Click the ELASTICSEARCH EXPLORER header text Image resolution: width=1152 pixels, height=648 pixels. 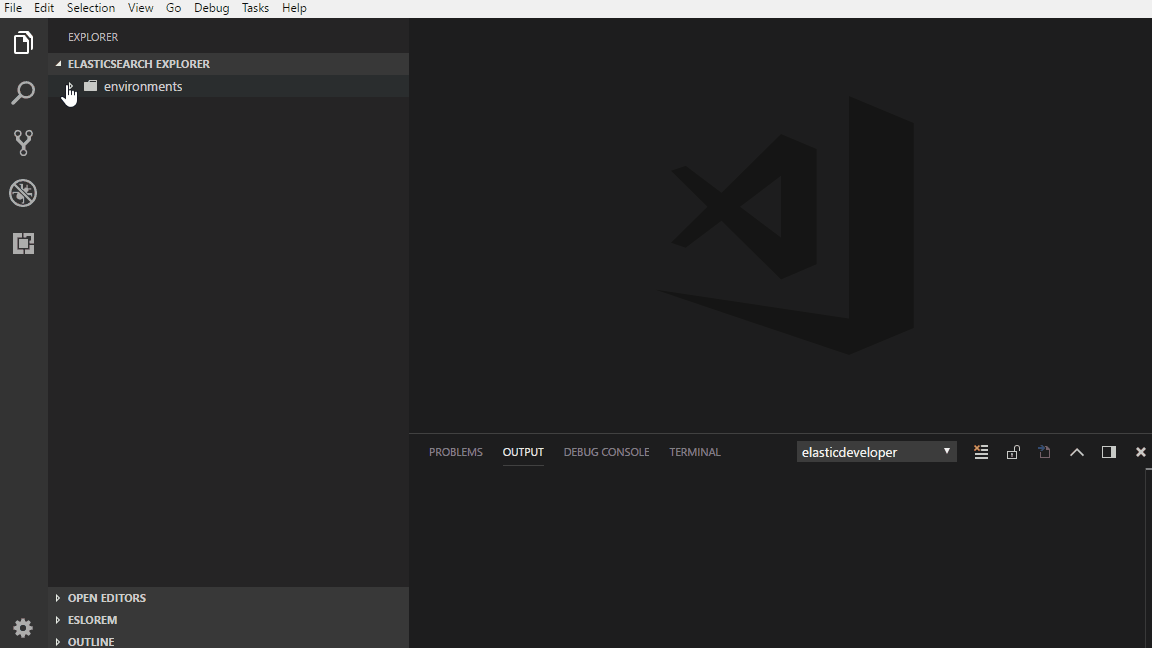click(x=139, y=64)
